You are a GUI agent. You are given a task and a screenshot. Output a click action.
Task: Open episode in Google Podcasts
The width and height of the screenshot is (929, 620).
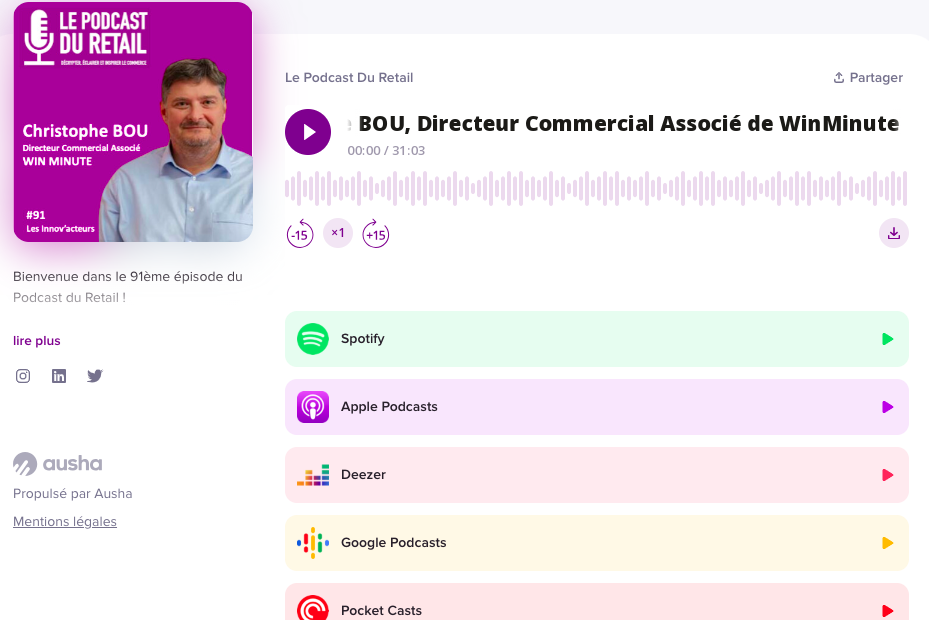point(596,543)
